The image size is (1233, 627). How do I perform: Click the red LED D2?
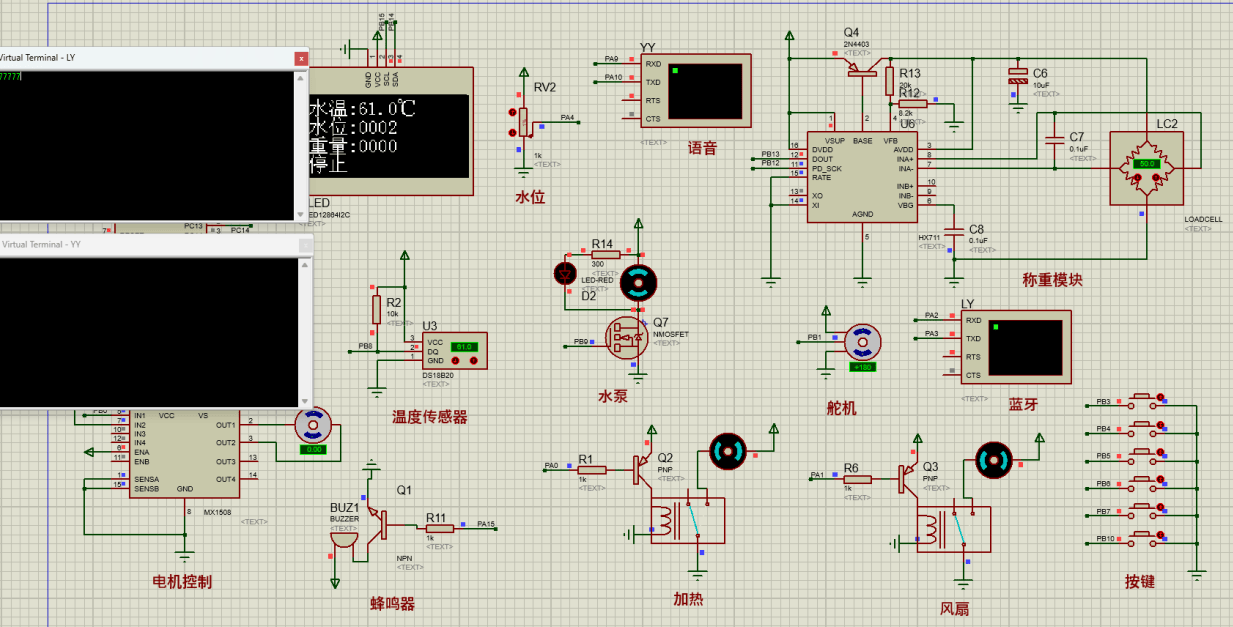566,272
